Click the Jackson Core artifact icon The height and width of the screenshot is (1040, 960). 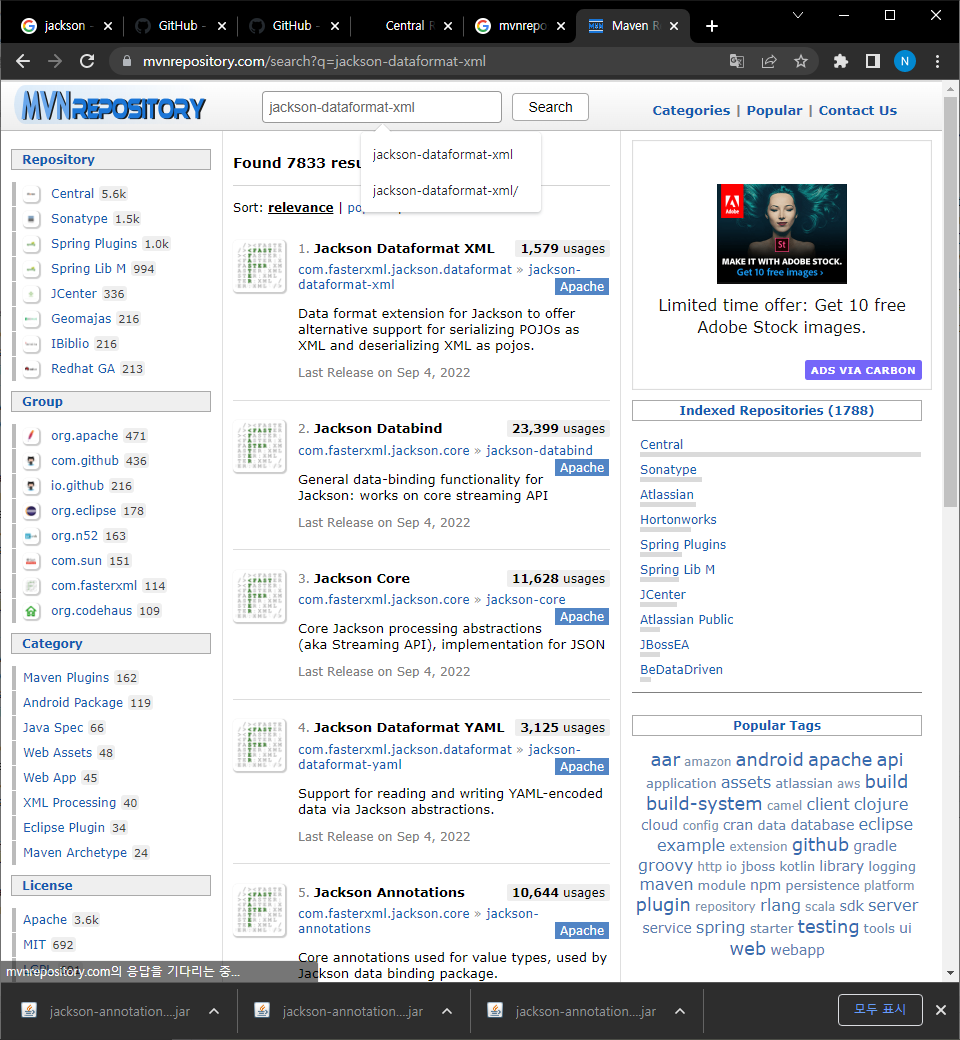point(259,596)
